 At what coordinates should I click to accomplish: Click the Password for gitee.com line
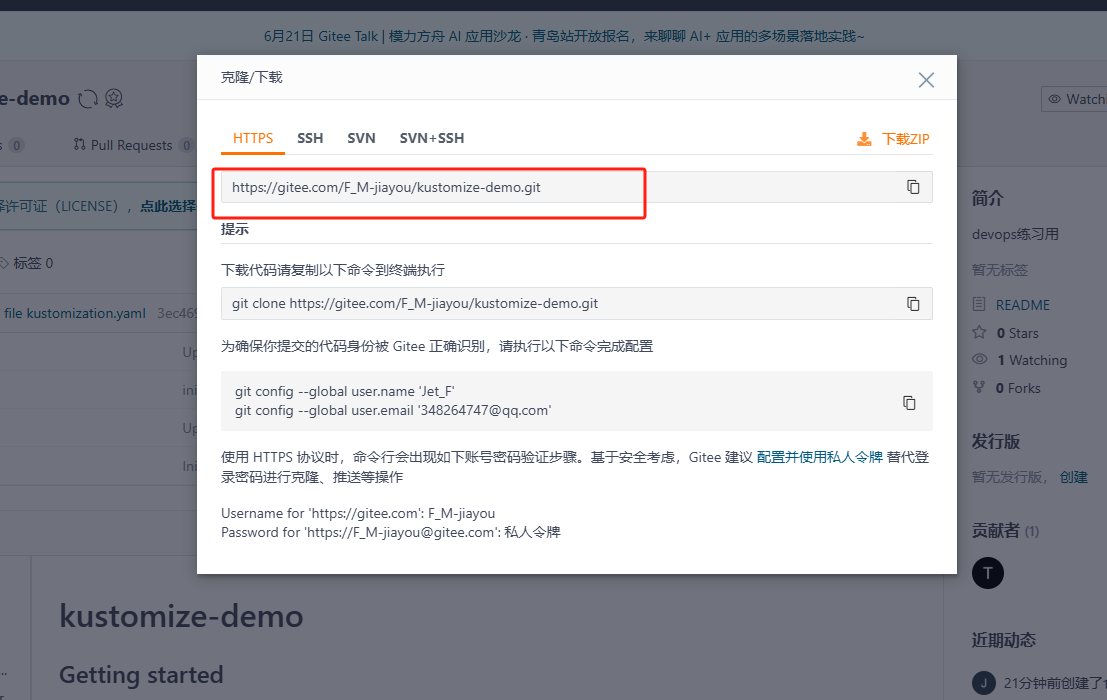[x=390, y=533]
